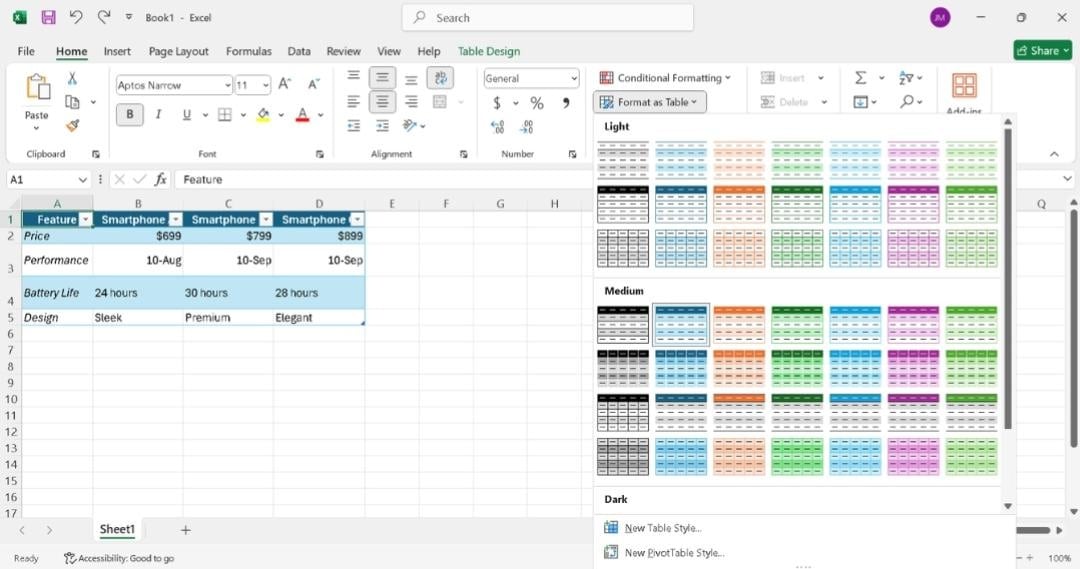Expand Conditional Formatting menu

click(x=664, y=78)
